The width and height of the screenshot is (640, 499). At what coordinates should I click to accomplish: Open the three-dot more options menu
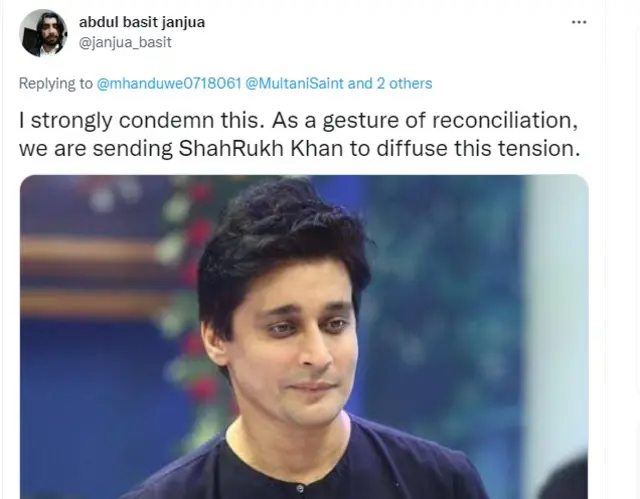(579, 22)
